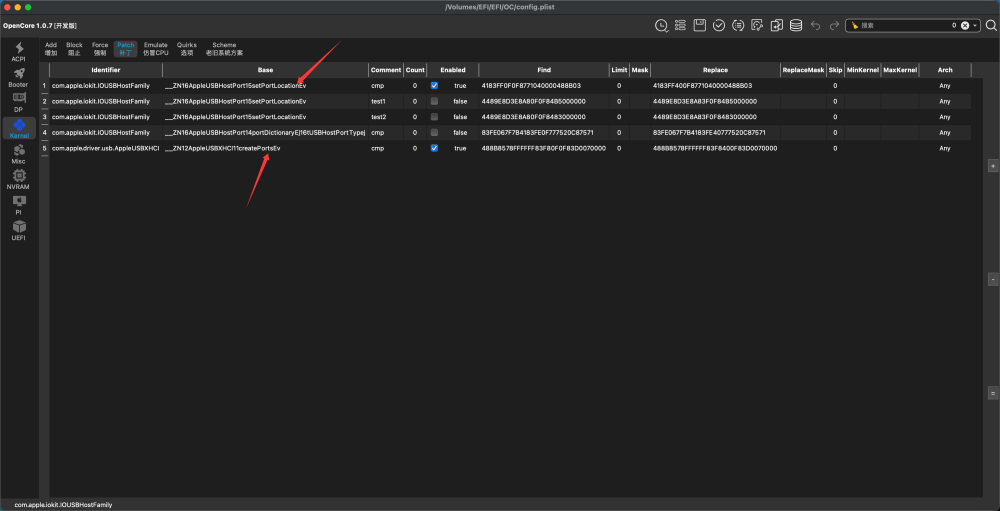Click the list view toolbar icon

click(680, 26)
